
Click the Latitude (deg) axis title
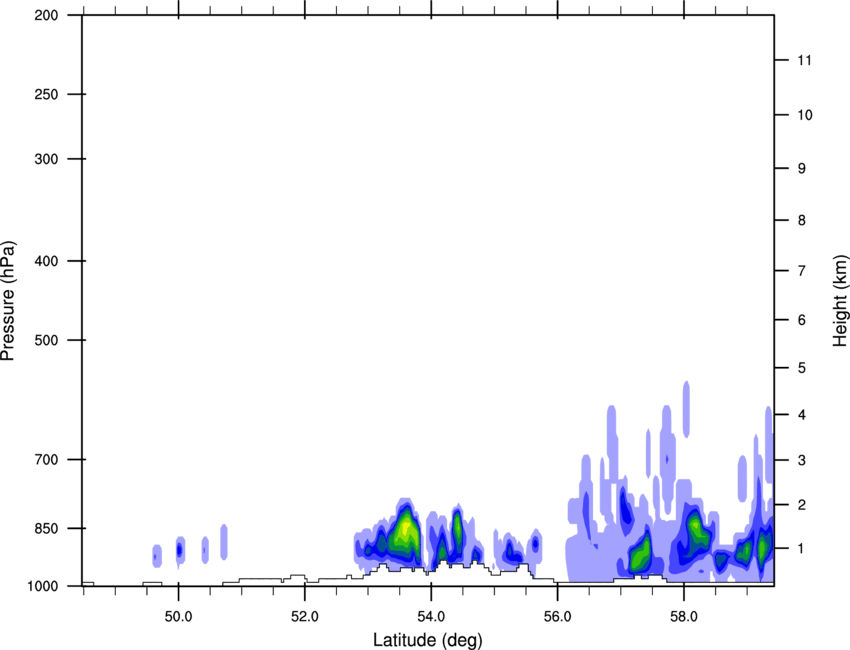coord(428,640)
